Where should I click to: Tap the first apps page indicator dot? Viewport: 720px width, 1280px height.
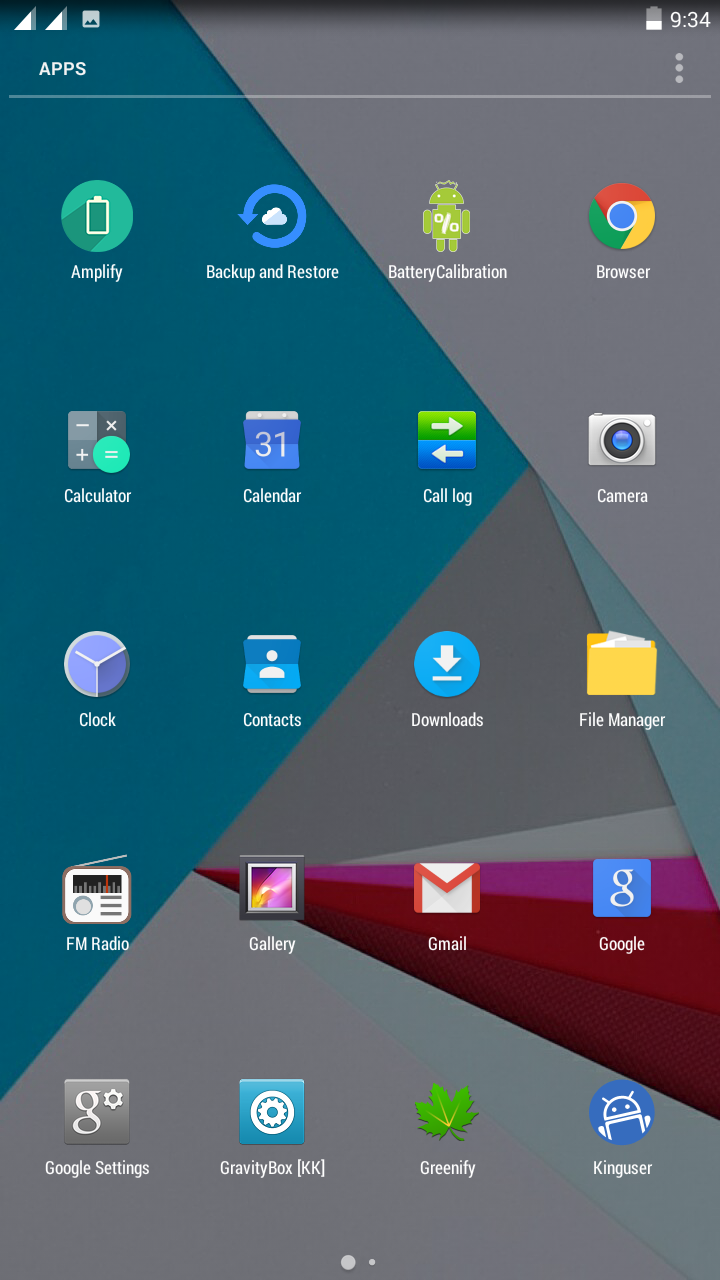click(348, 1262)
